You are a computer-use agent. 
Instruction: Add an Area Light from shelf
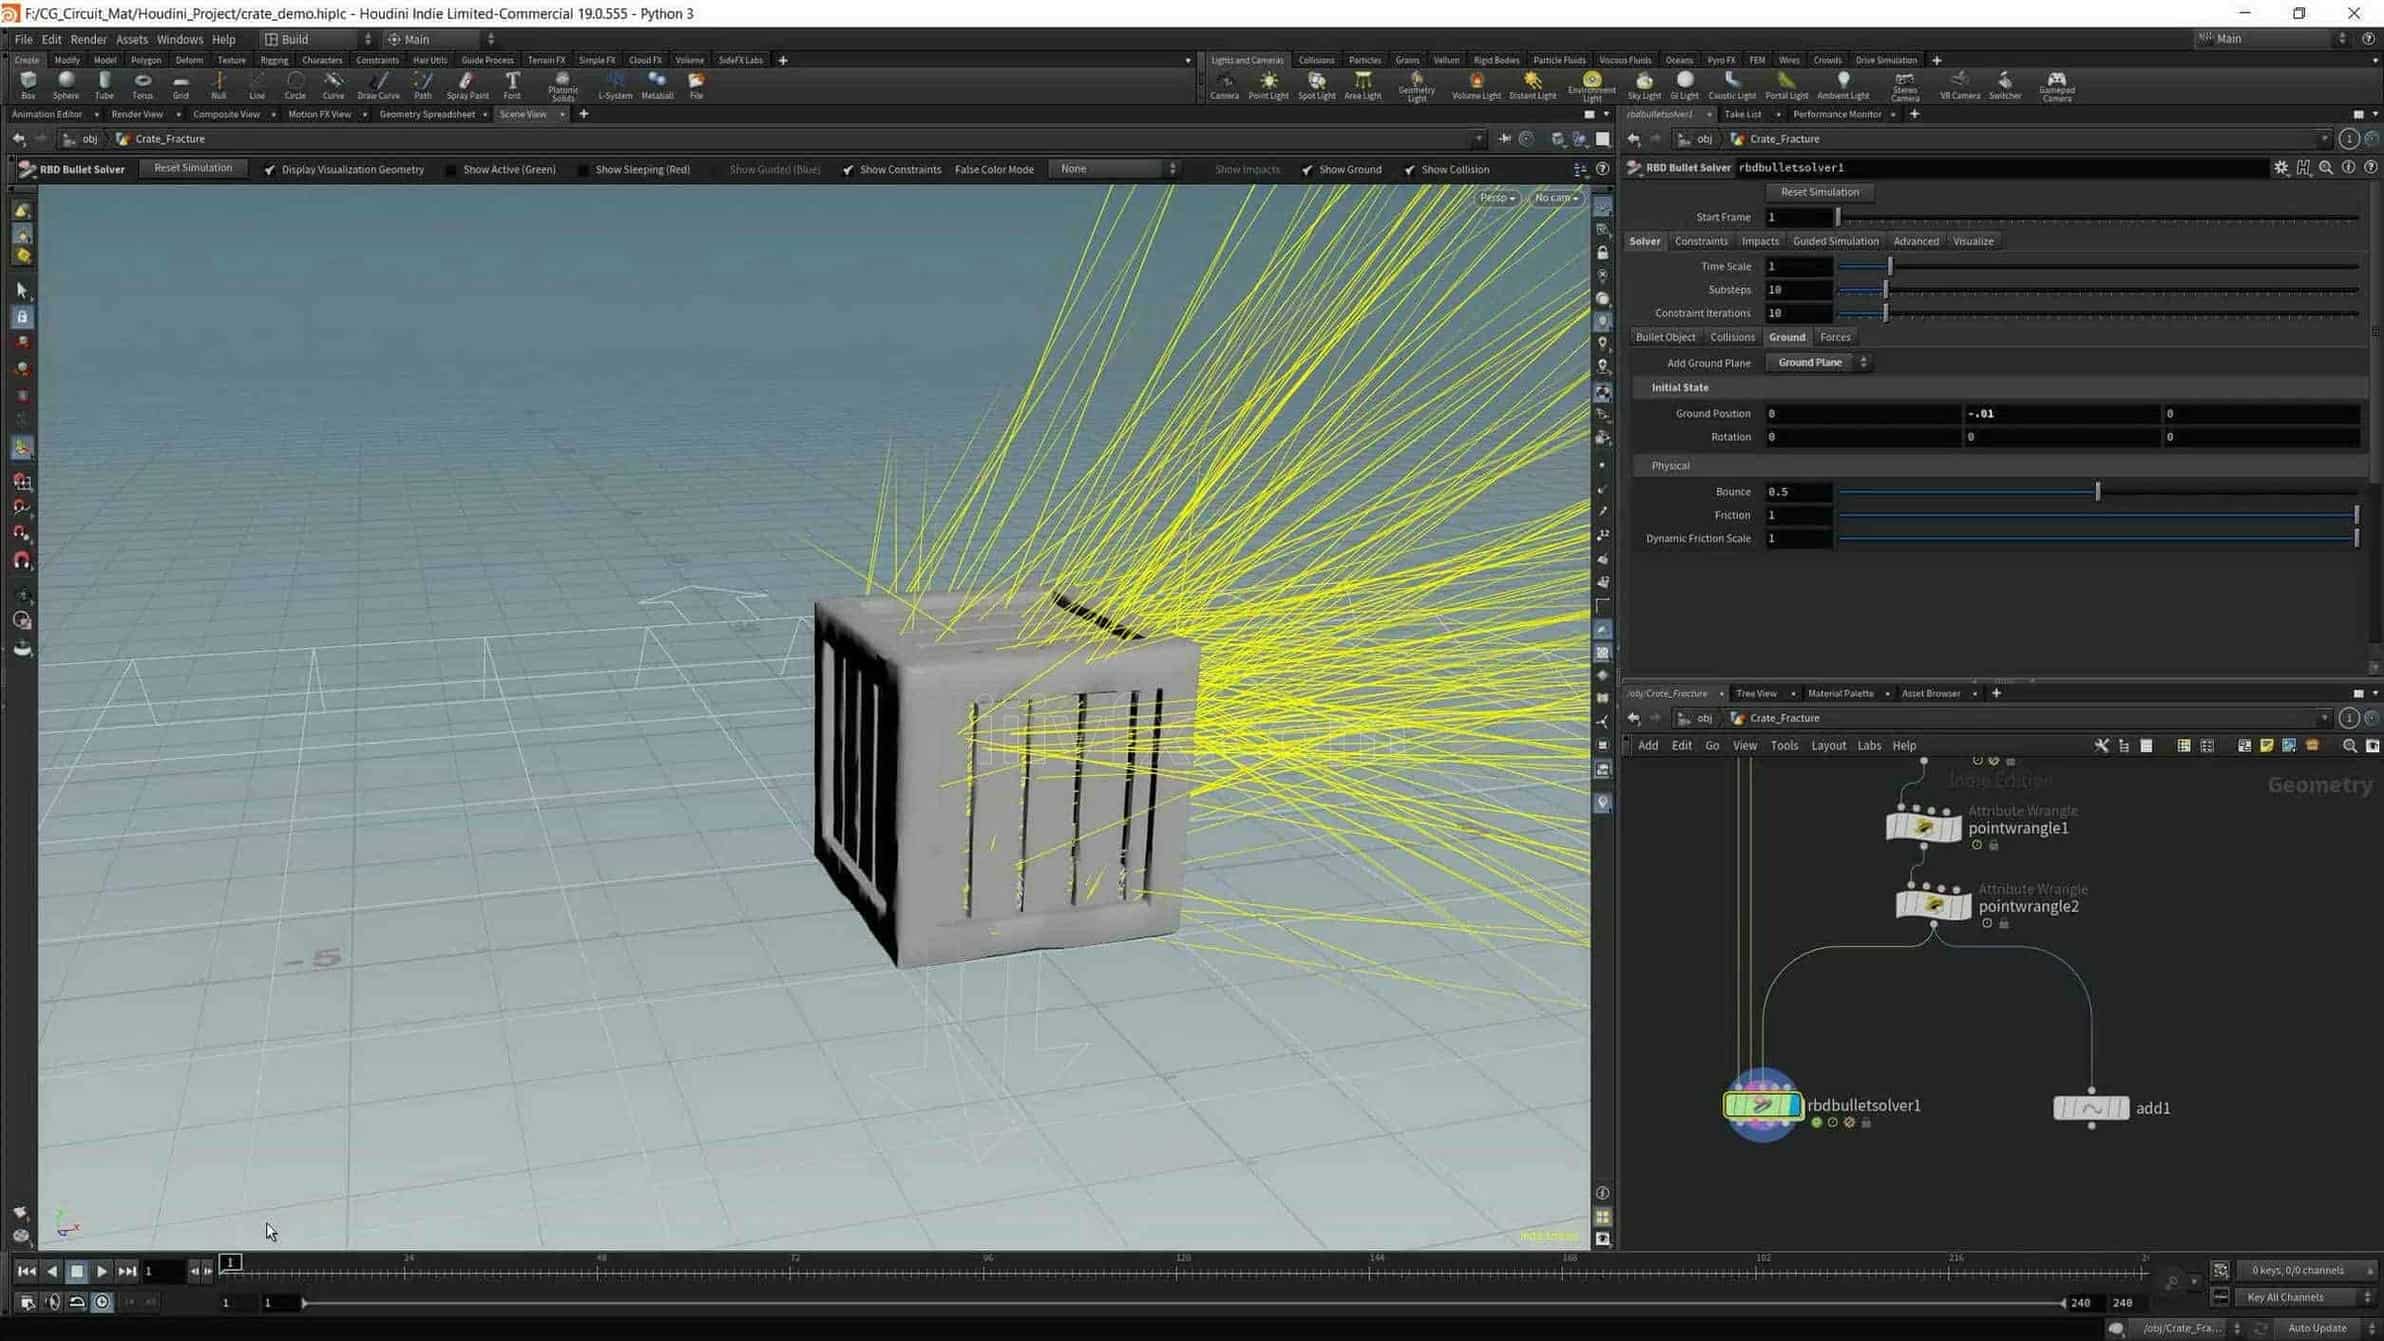tap(1362, 84)
